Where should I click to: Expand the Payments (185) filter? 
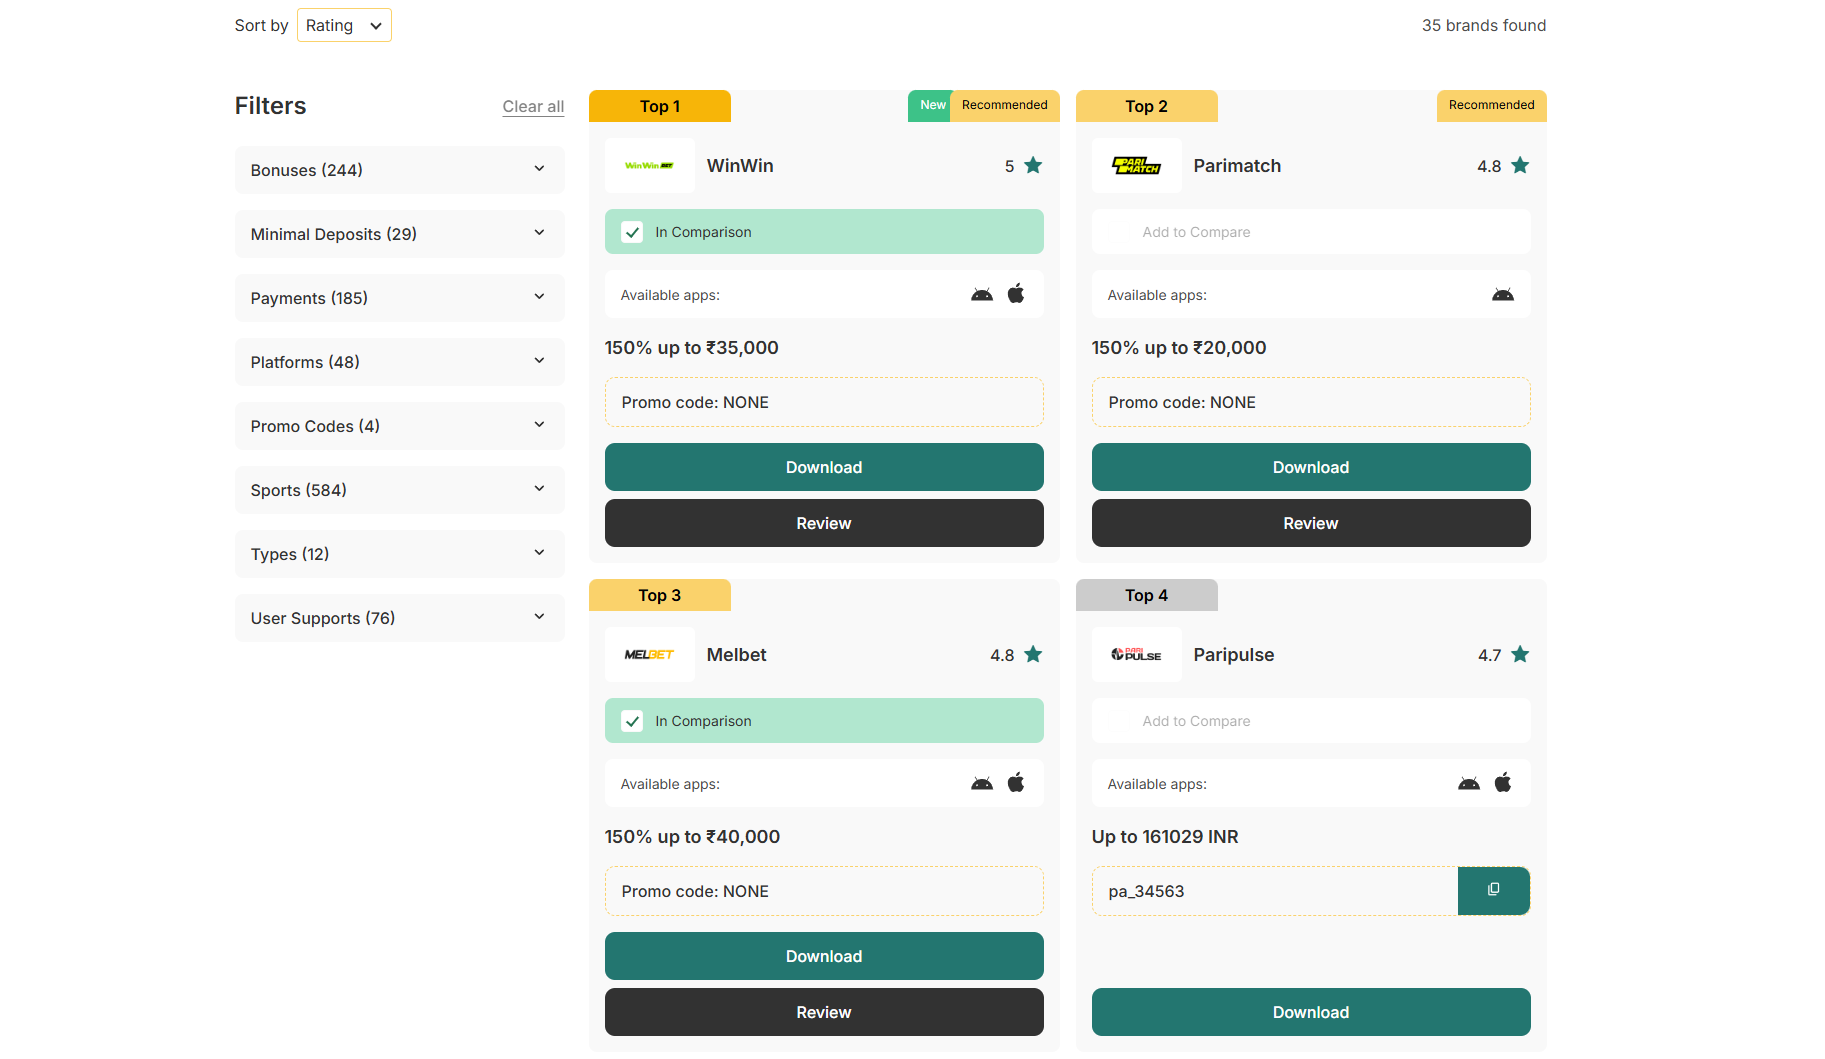click(x=399, y=298)
